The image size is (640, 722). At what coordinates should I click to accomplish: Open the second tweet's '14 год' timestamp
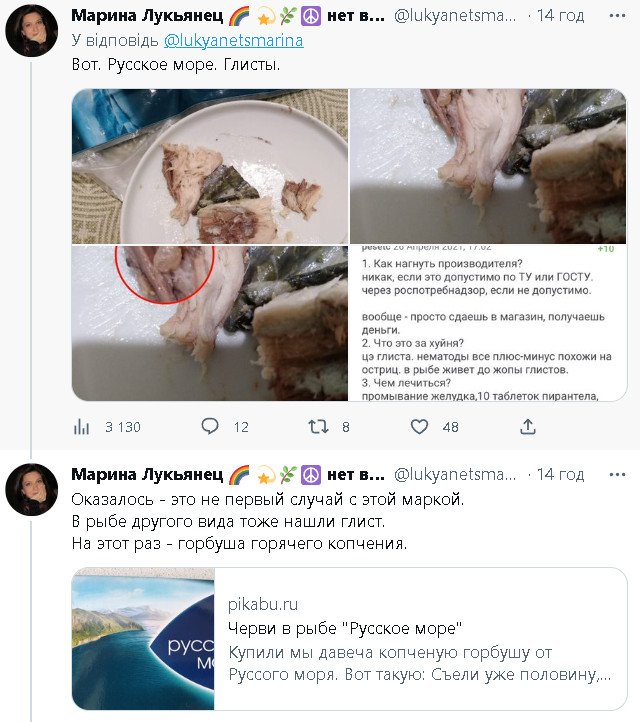[x=560, y=474]
